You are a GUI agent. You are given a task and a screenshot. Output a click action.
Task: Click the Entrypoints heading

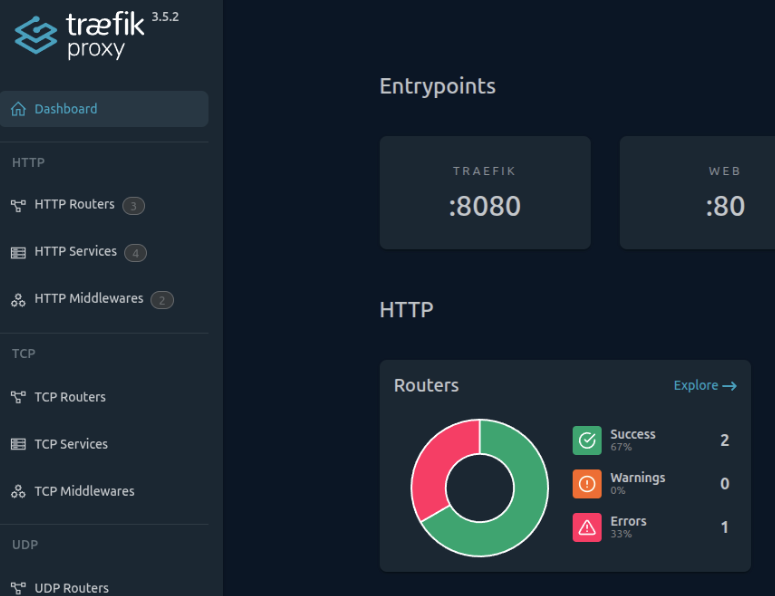click(x=437, y=86)
